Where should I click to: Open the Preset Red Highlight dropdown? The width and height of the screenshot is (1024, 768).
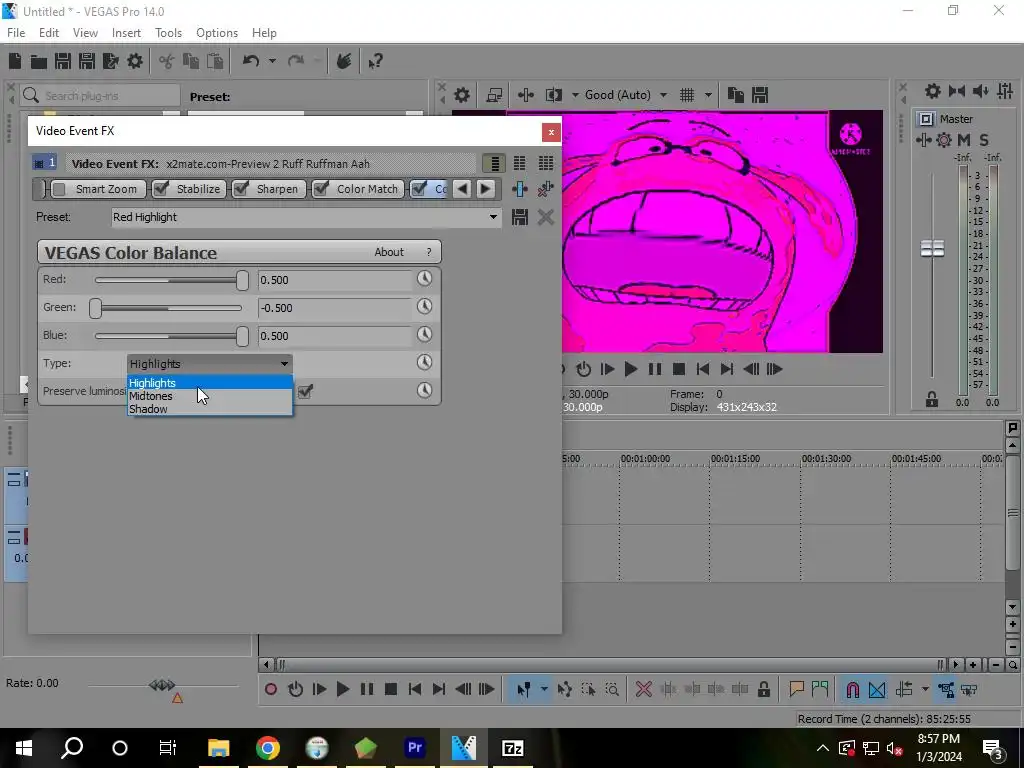pos(493,217)
